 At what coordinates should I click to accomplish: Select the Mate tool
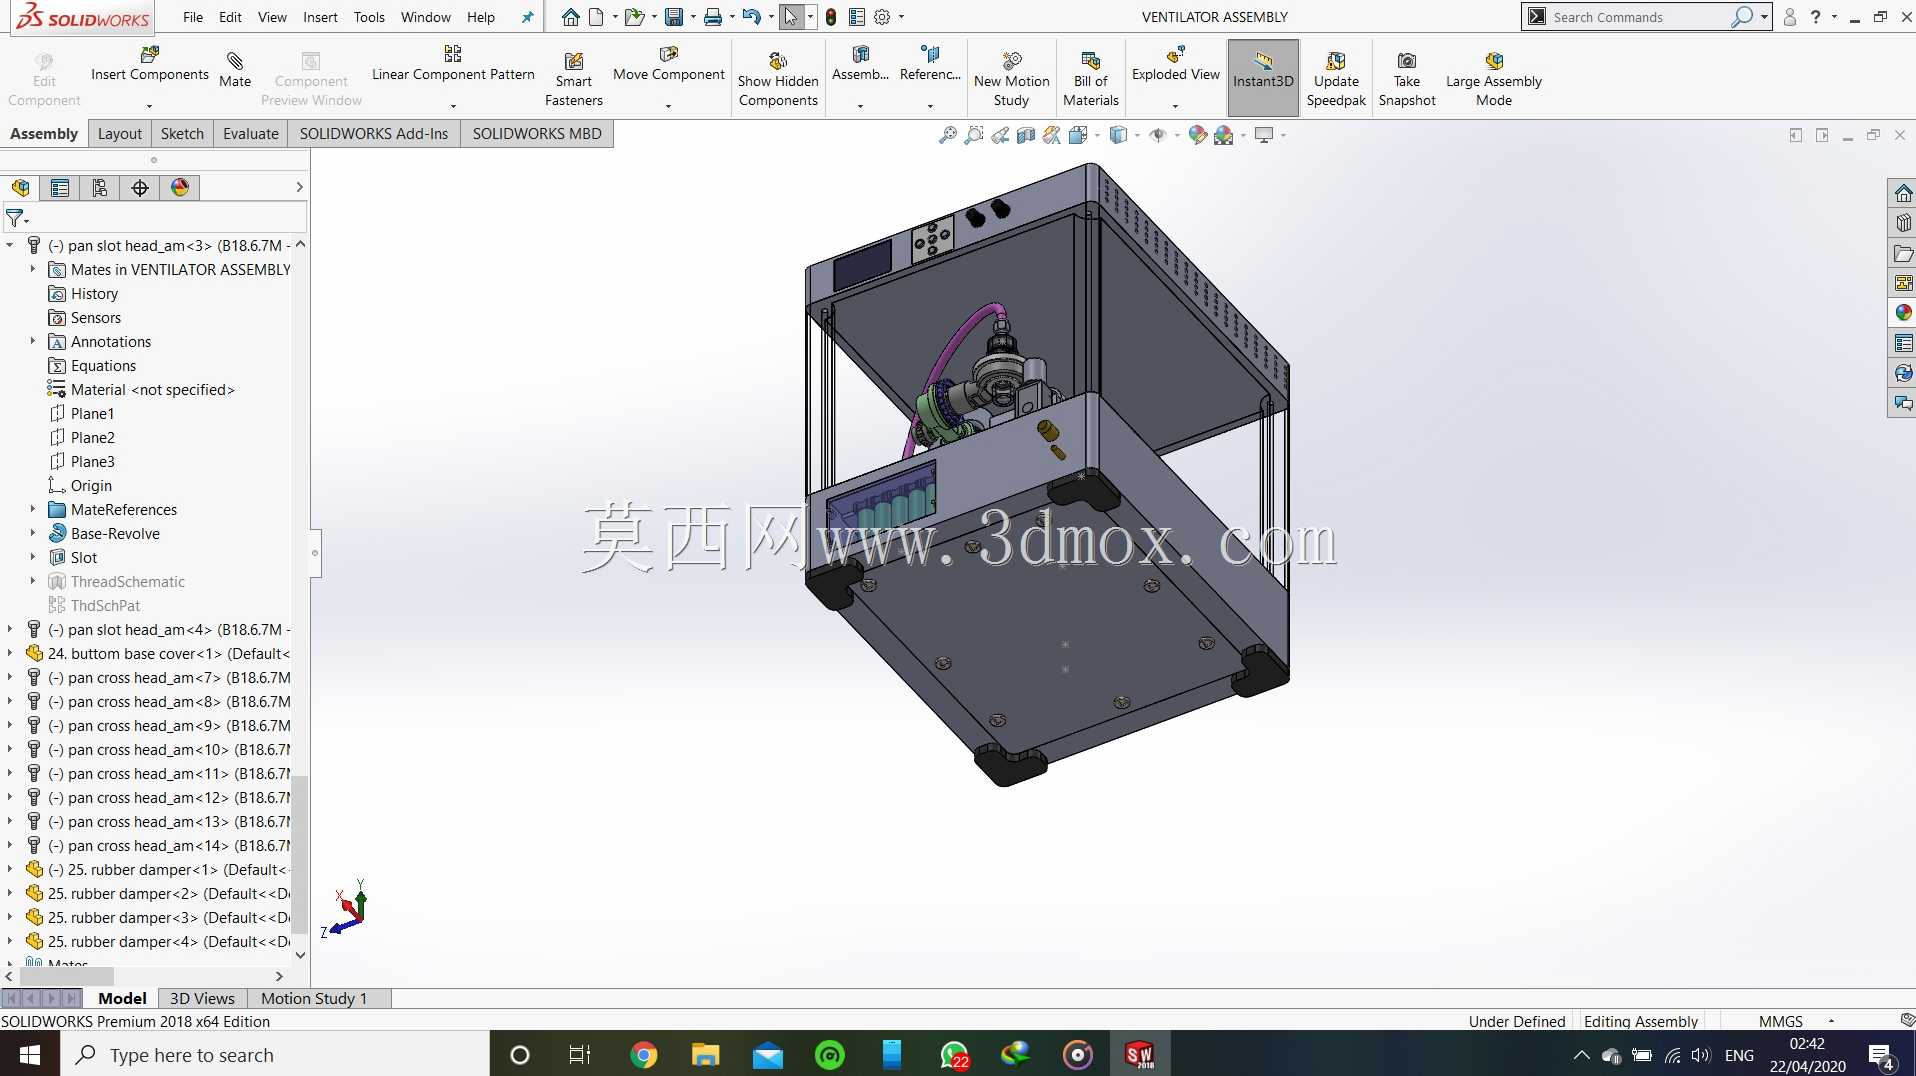click(235, 69)
